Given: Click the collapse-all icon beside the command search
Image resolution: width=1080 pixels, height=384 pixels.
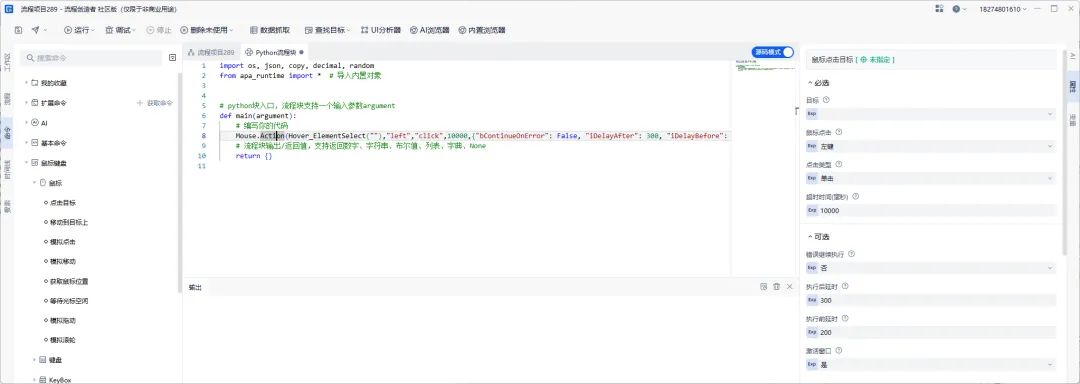Looking at the screenshot, I should [173, 58].
